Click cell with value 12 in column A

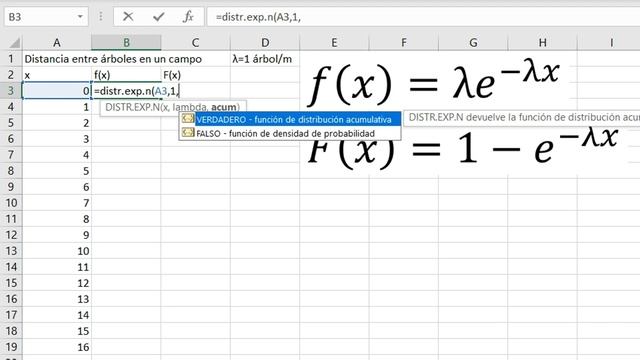[x=57, y=283]
